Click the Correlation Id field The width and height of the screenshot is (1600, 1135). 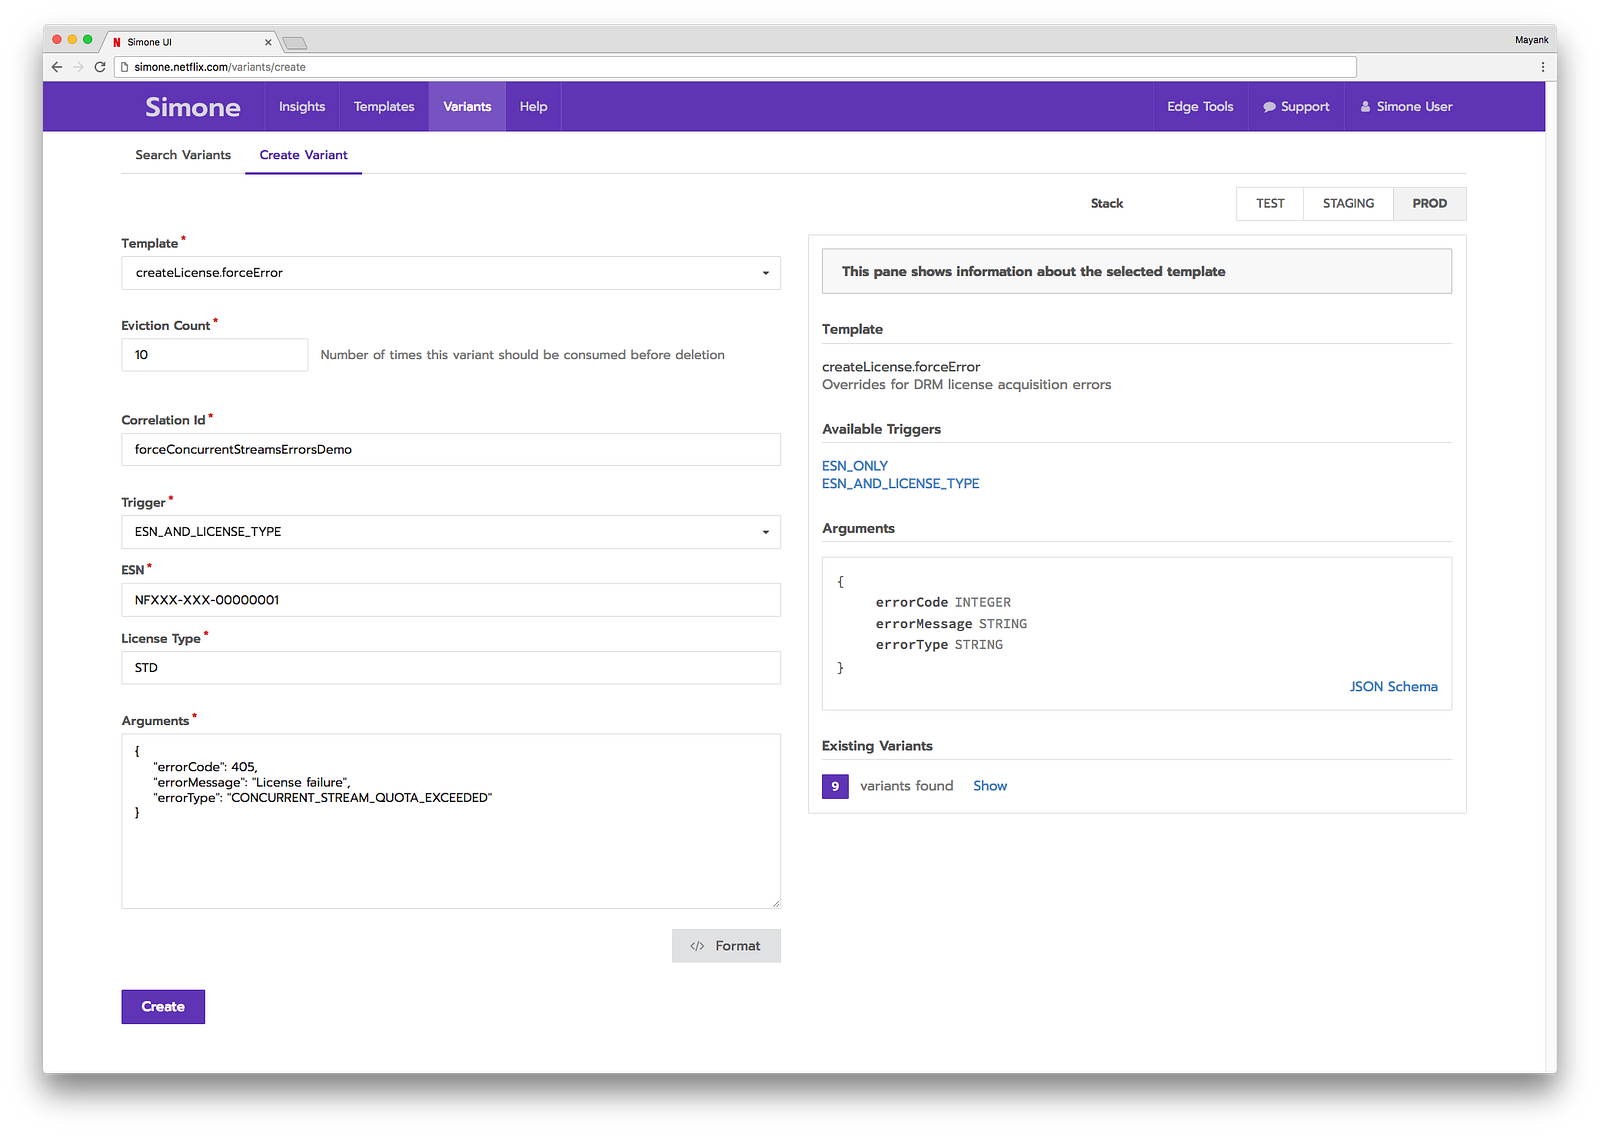[451, 449]
